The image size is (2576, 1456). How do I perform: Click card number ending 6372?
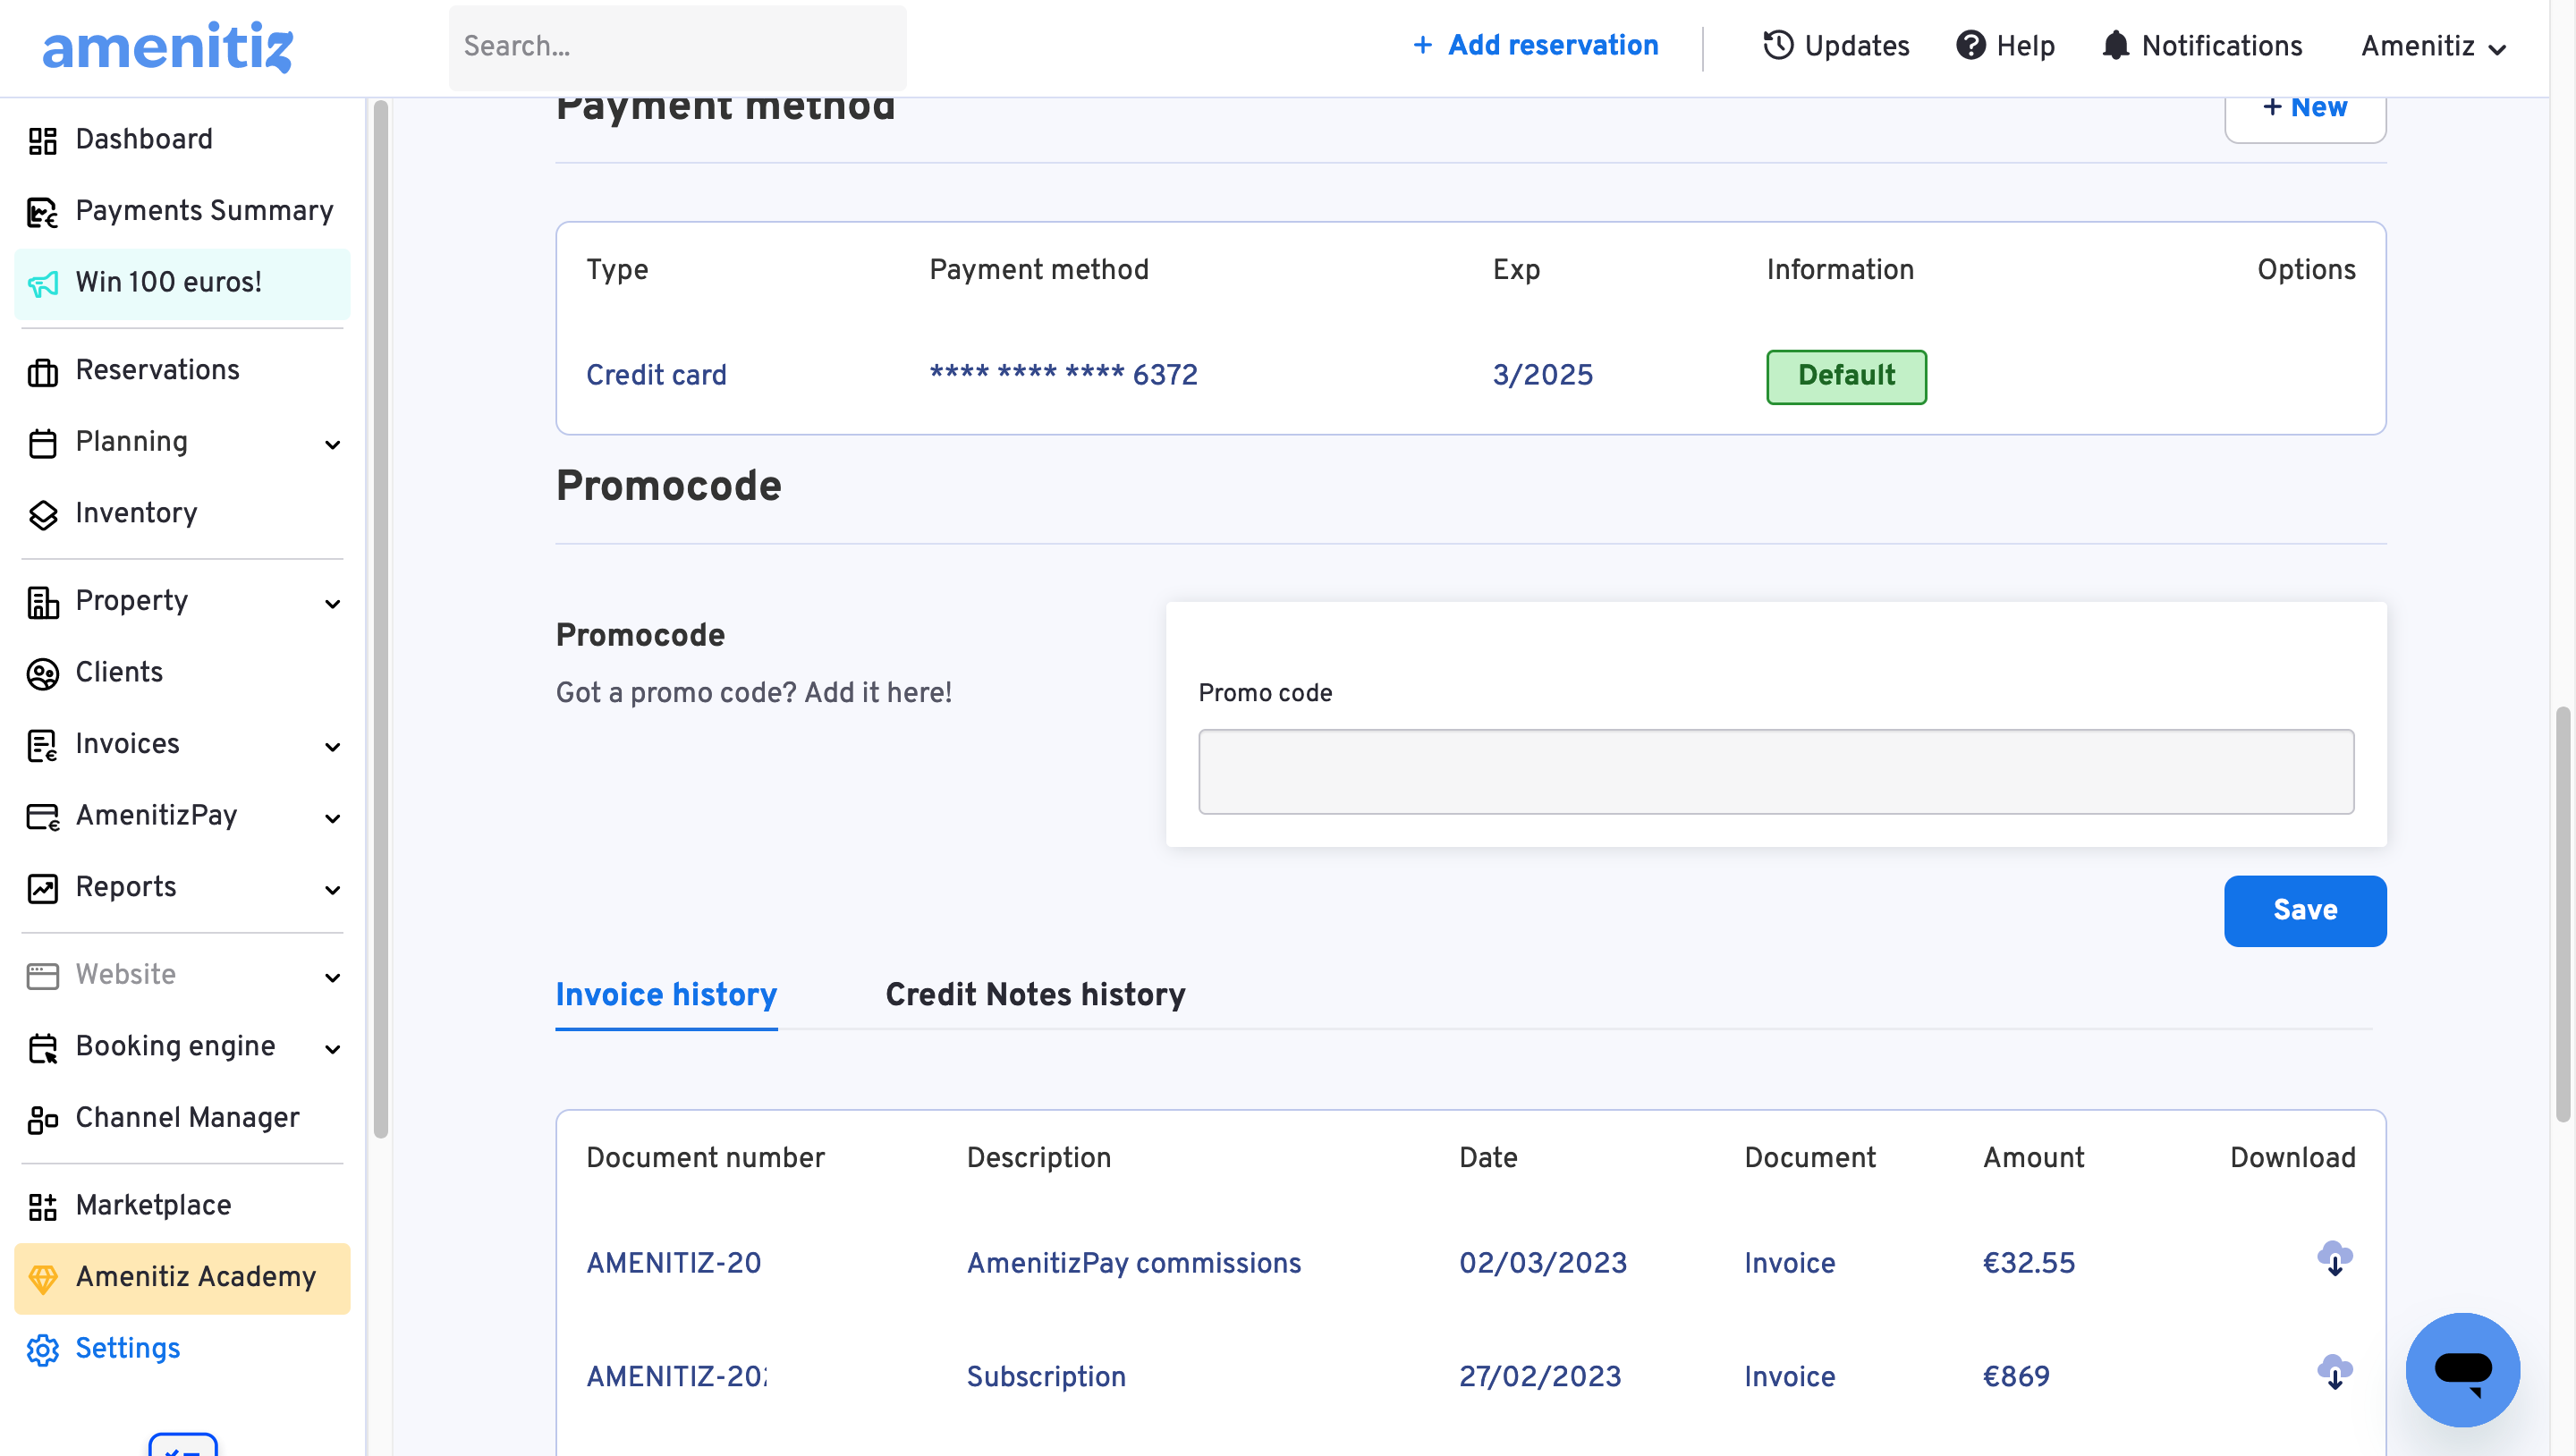click(1064, 375)
